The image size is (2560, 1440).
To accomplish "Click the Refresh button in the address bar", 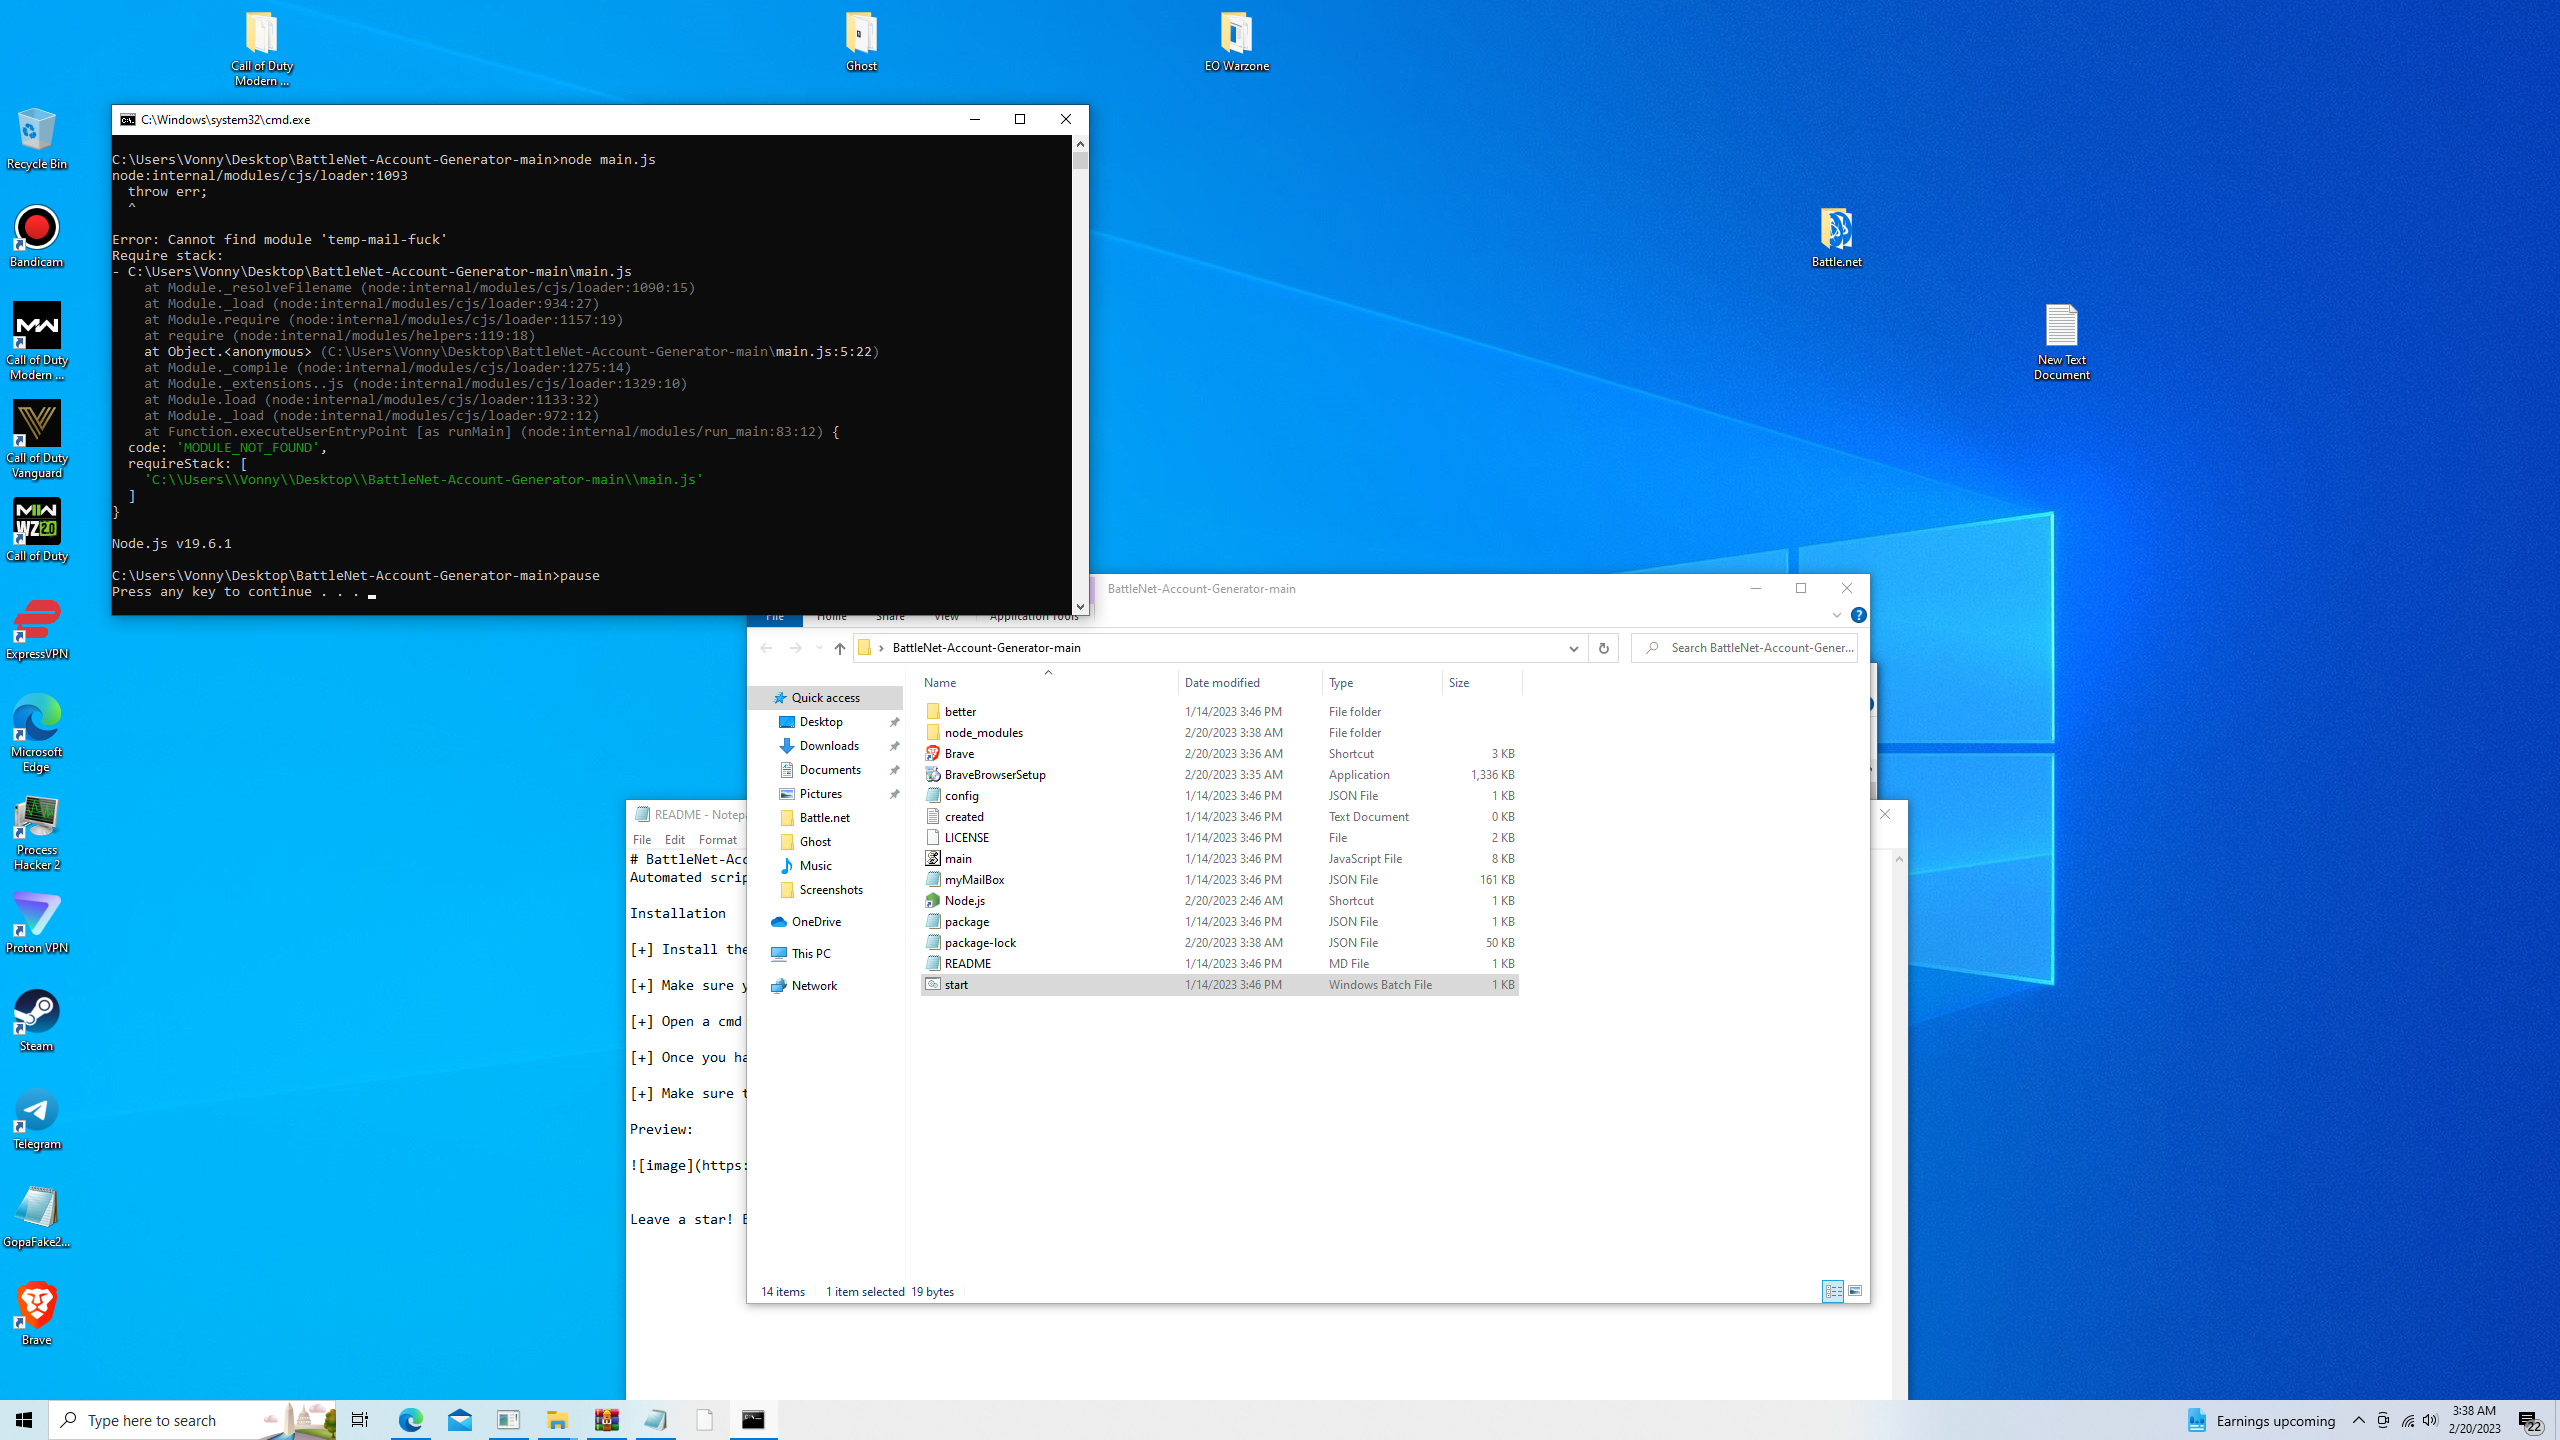I will (x=1603, y=648).
